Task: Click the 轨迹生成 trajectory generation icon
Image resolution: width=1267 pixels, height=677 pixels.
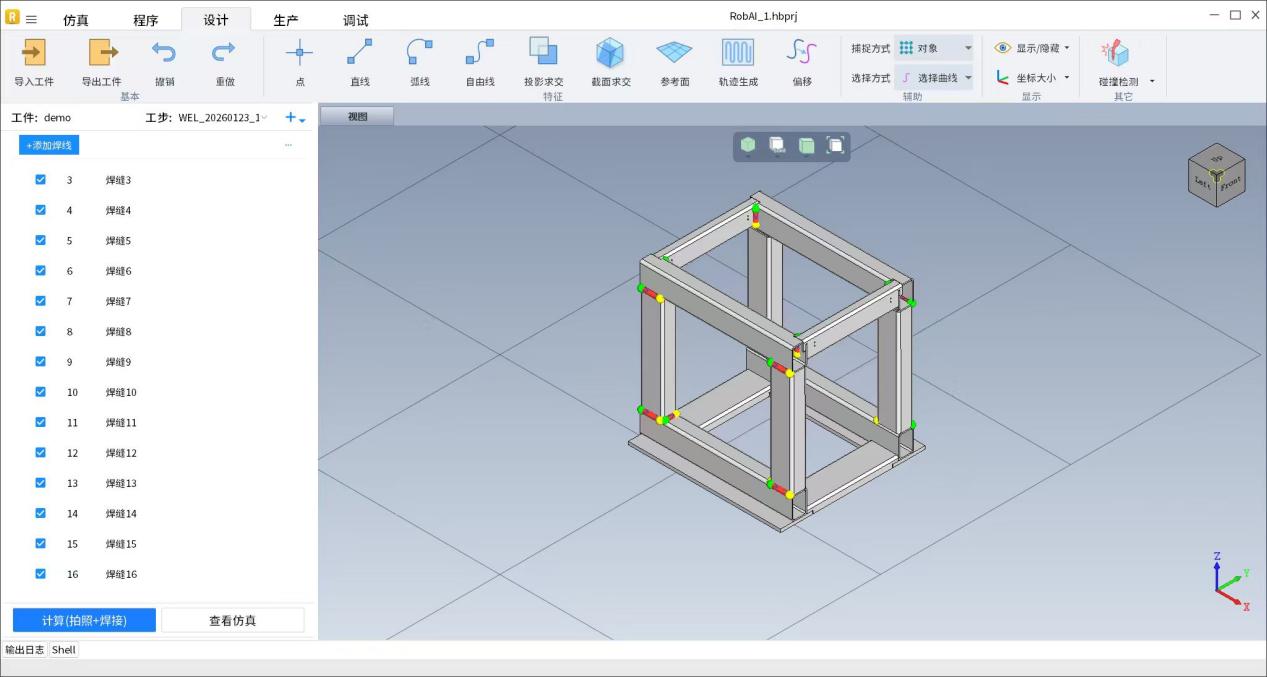Action: [x=738, y=53]
